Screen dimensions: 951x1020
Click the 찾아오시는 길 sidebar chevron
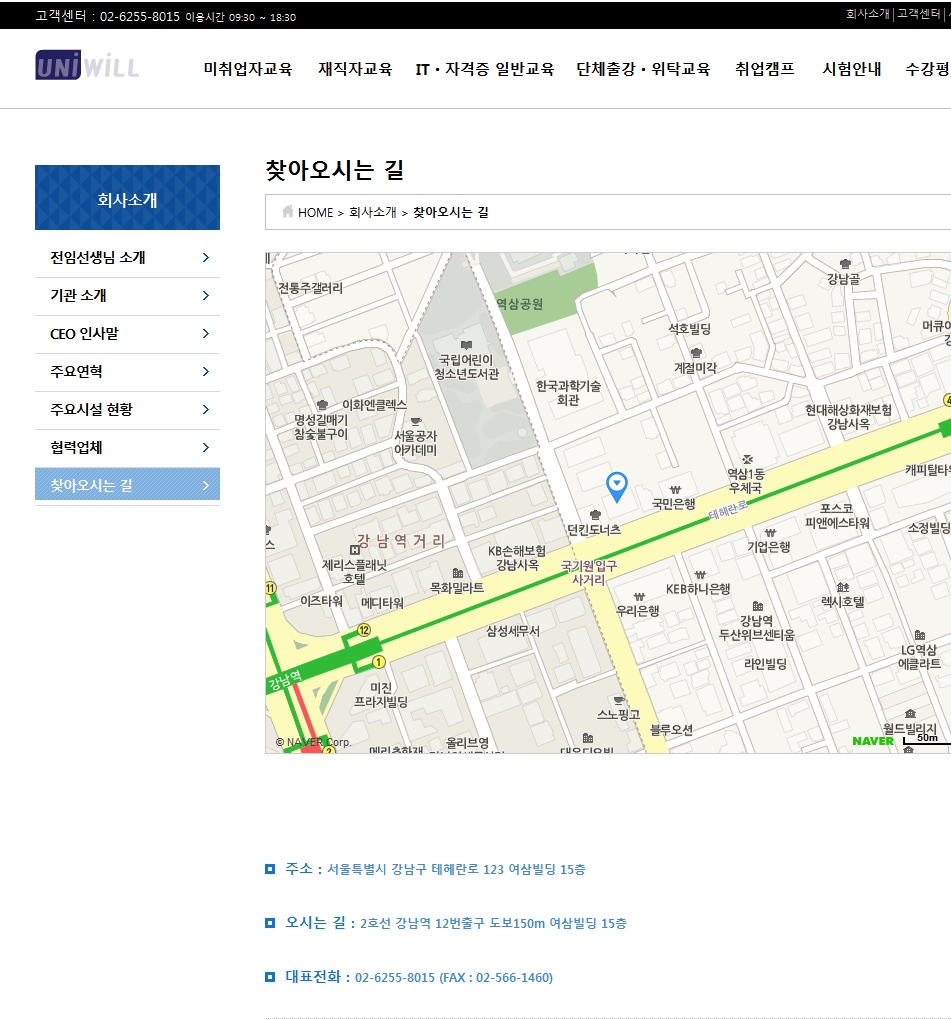point(206,485)
